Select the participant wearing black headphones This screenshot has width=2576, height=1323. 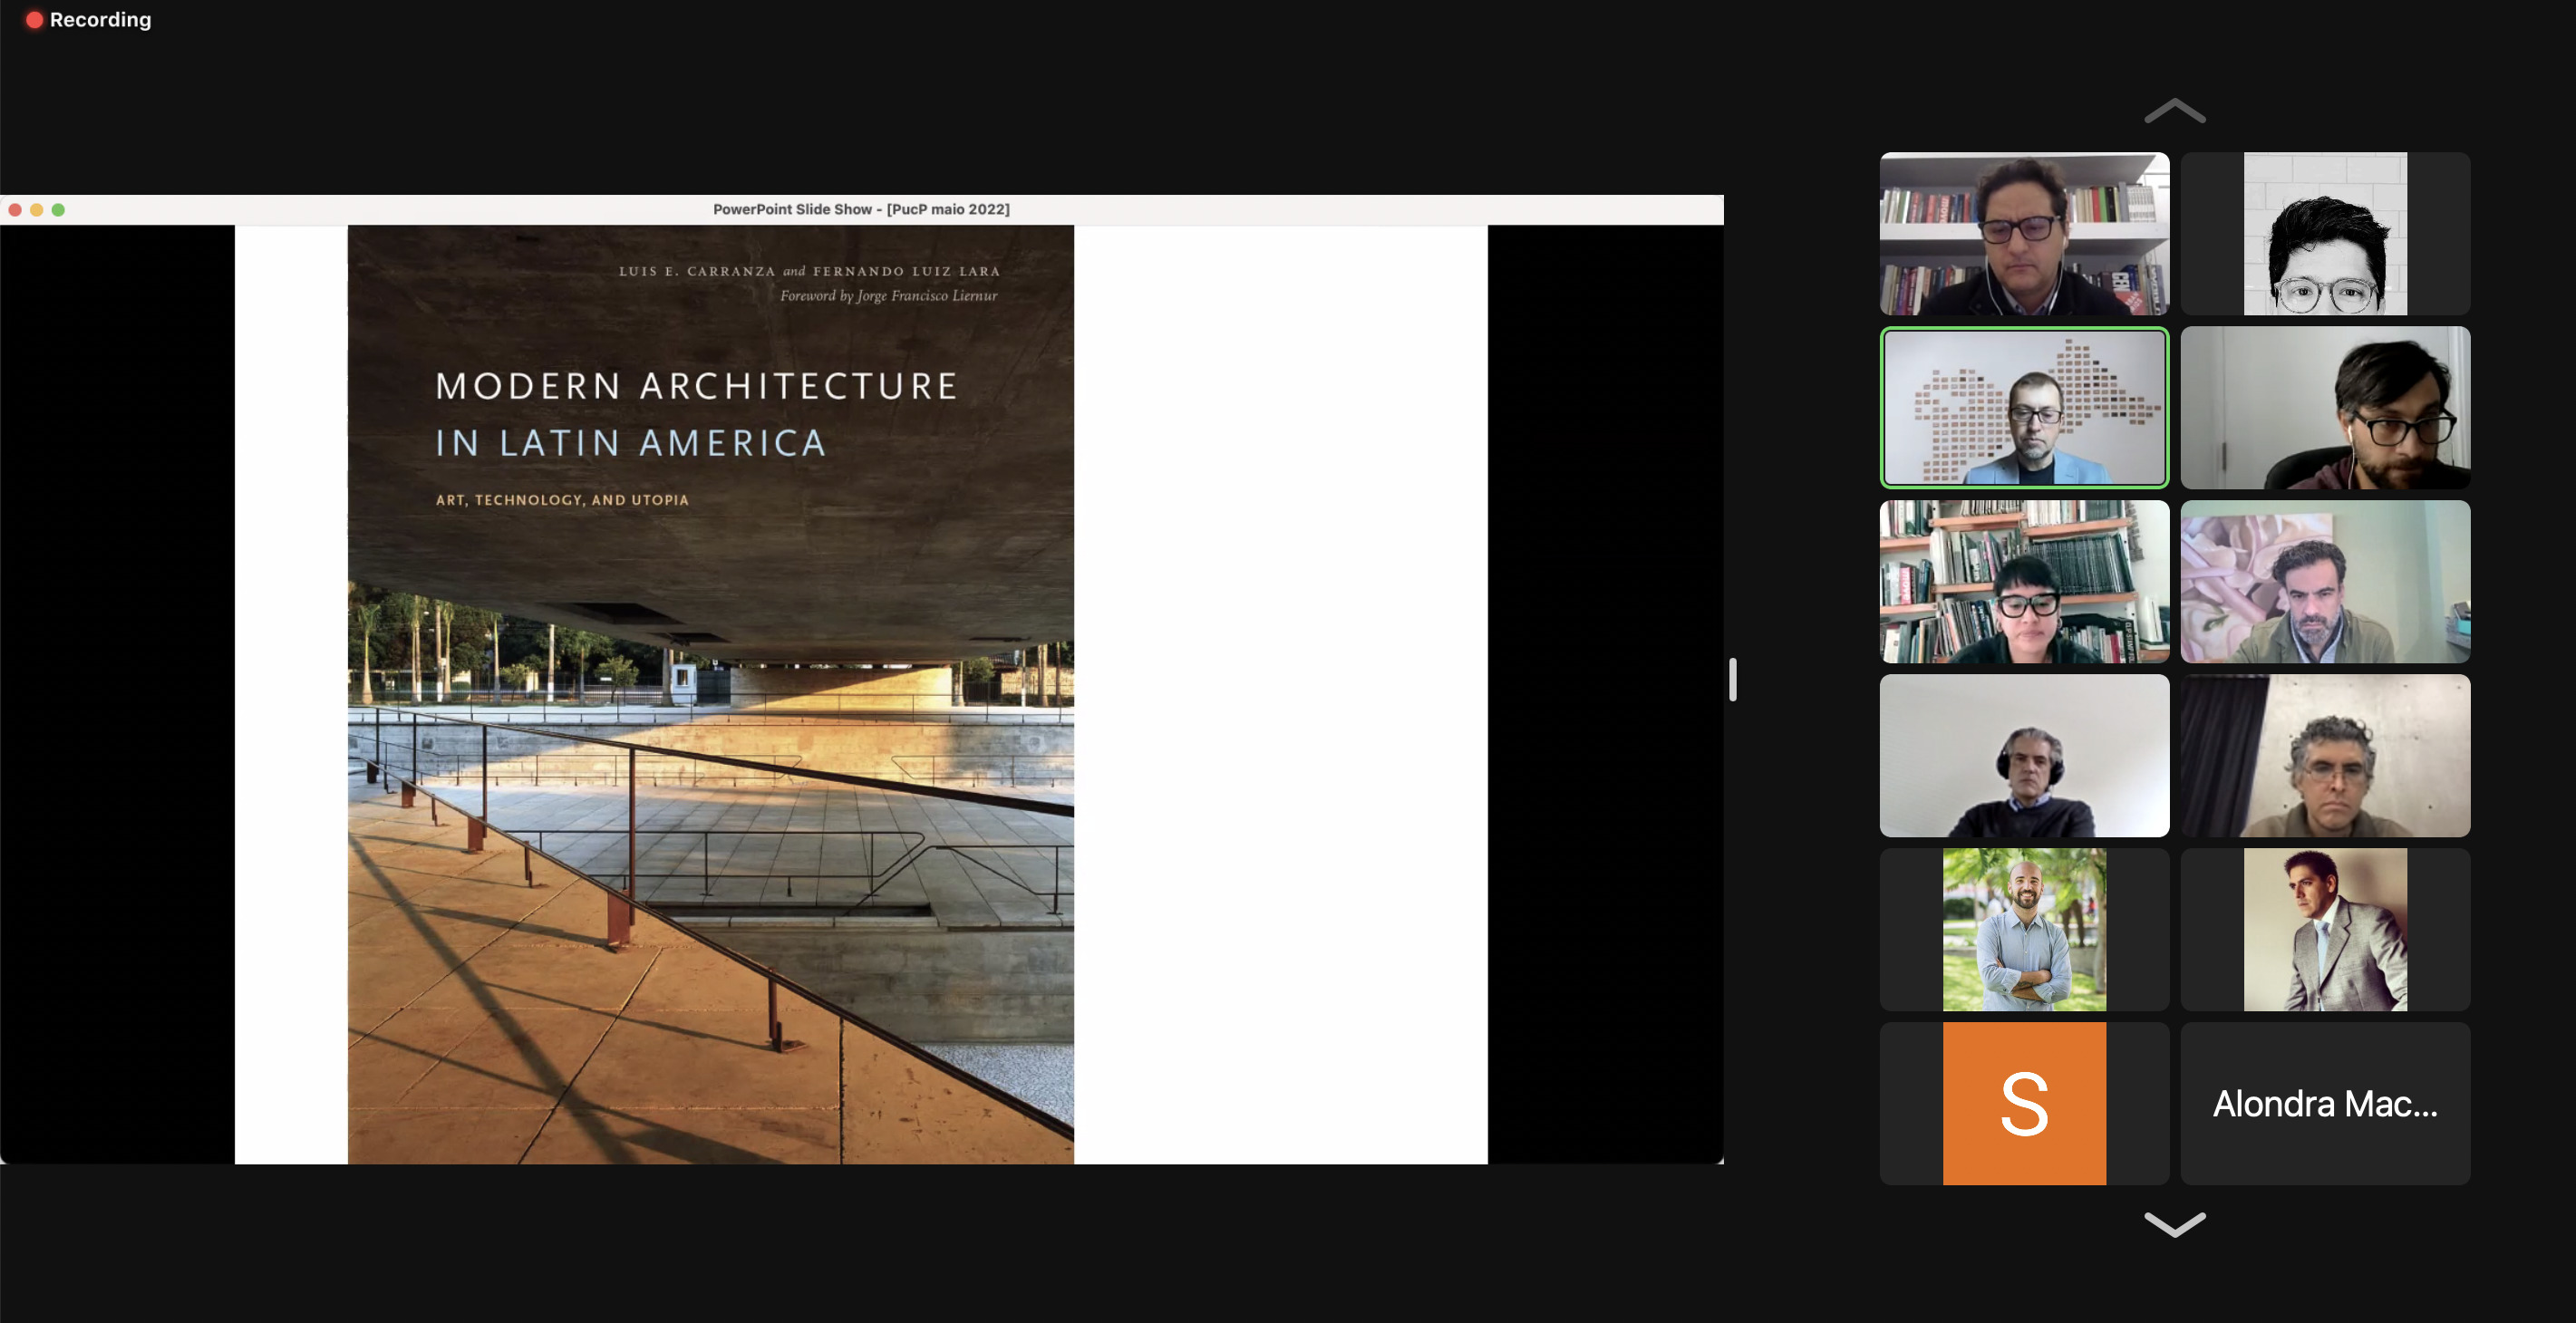(x=2024, y=755)
